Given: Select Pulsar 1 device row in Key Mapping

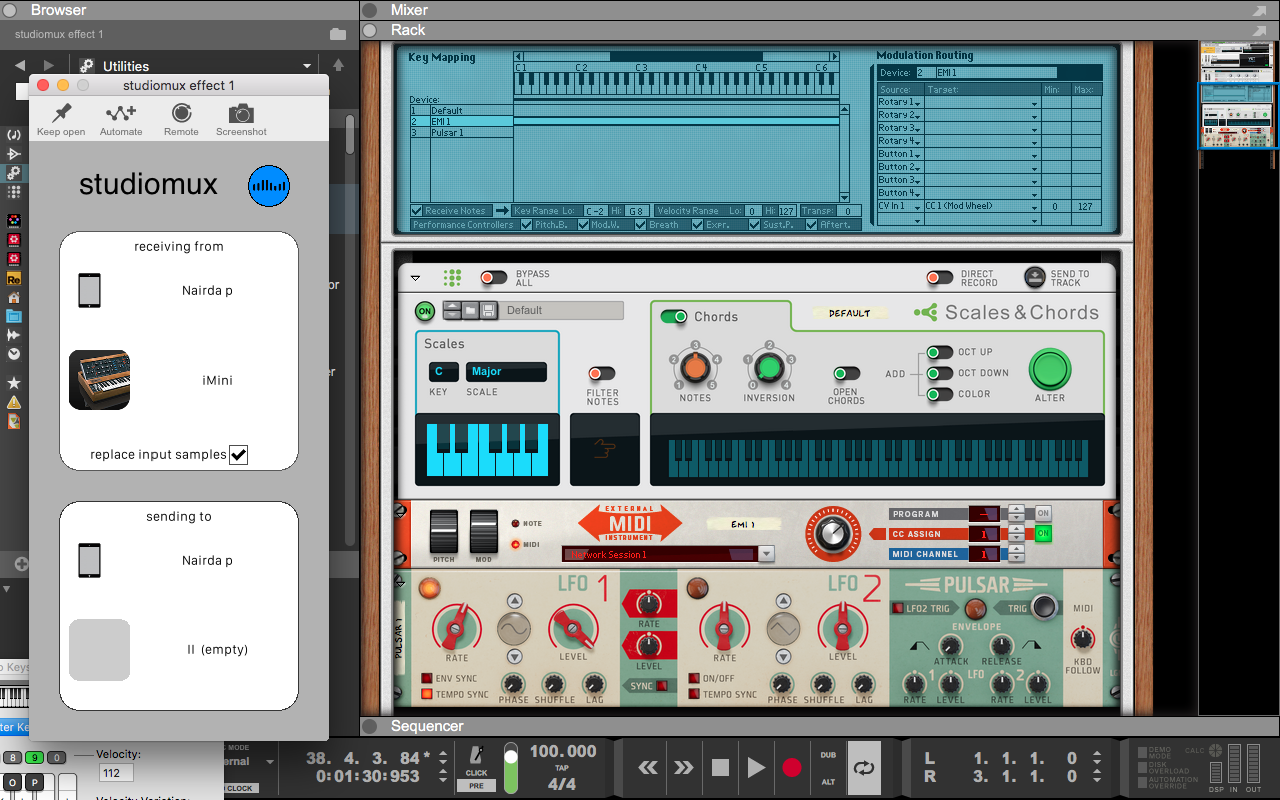Looking at the screenshot, I should 461,133.
